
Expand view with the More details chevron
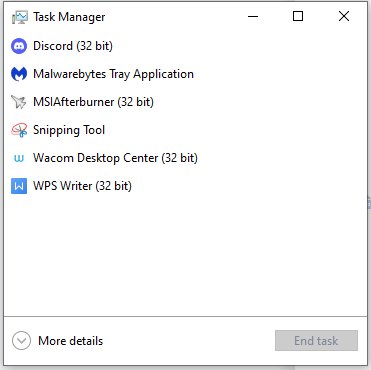click(x=21, y=341)
